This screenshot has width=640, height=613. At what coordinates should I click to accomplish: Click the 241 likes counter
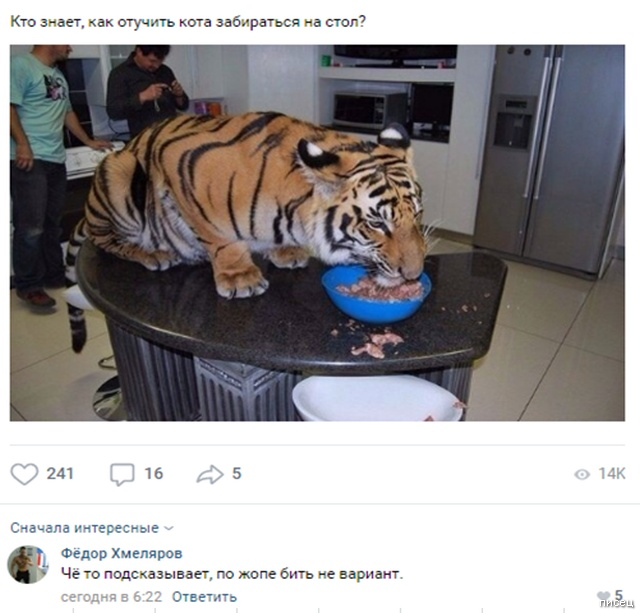click(60, 474)
